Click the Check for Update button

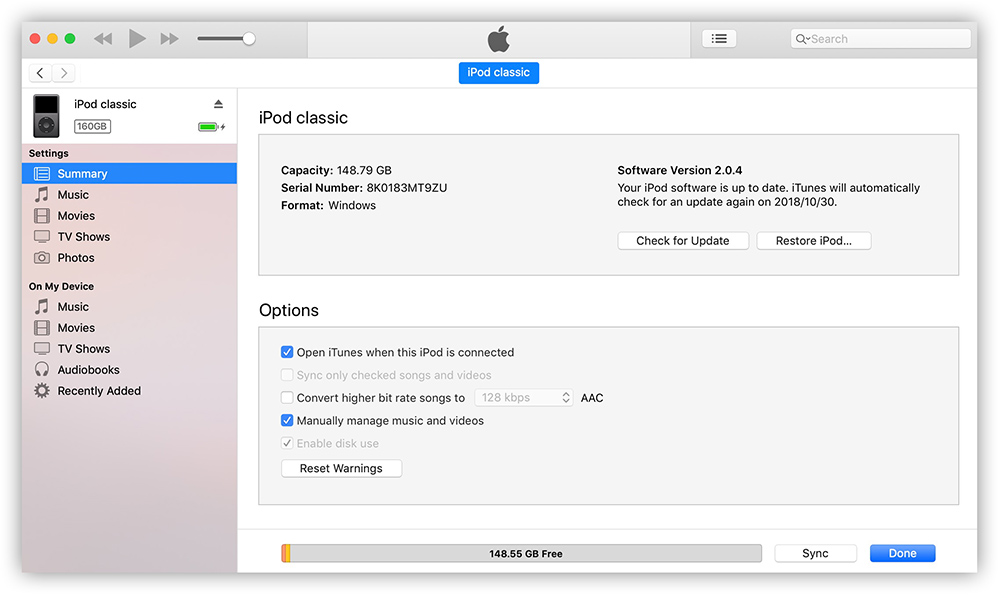682,241
